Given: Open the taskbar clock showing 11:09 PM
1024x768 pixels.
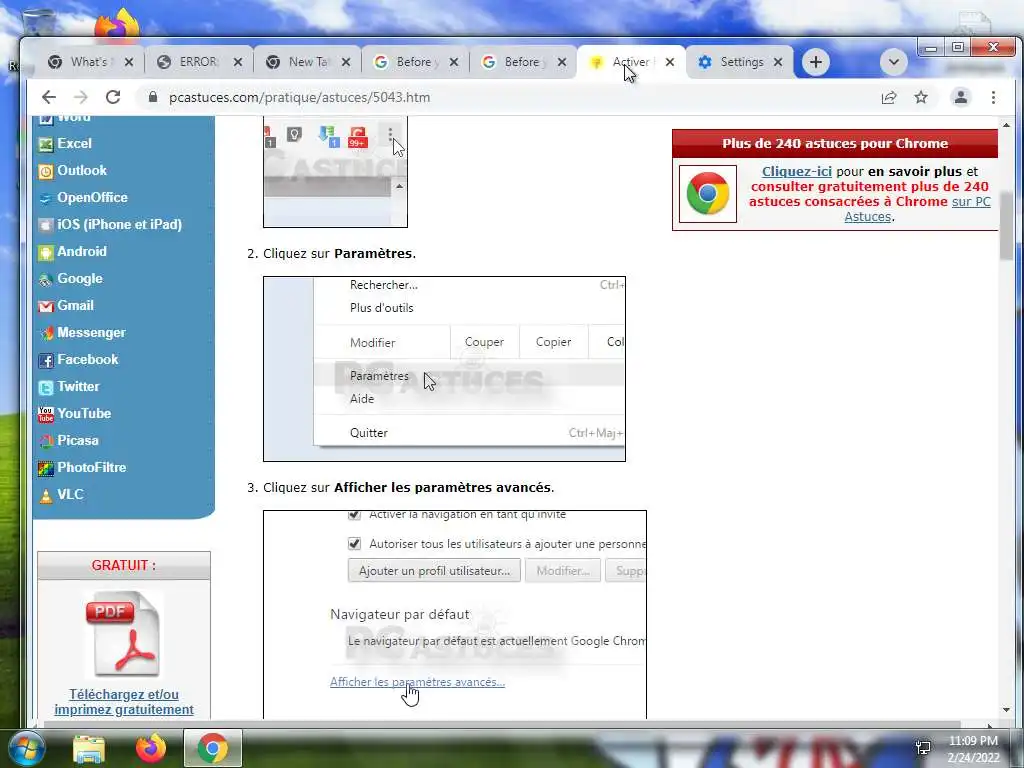Looking at the screenshot, I should tap(974, 749).
